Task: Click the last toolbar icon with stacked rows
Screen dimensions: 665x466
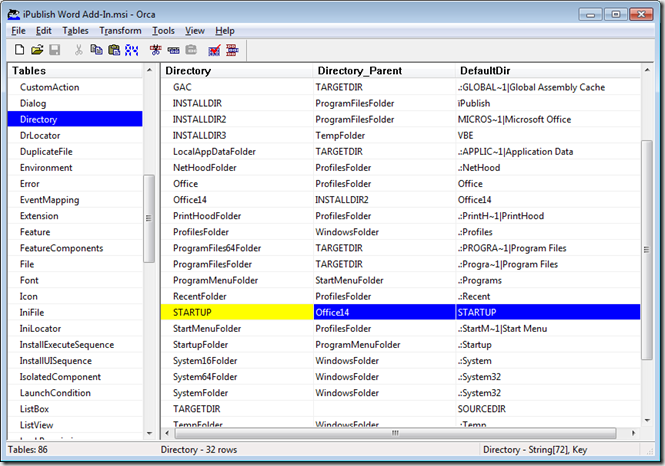Action: tap(232, 50)
